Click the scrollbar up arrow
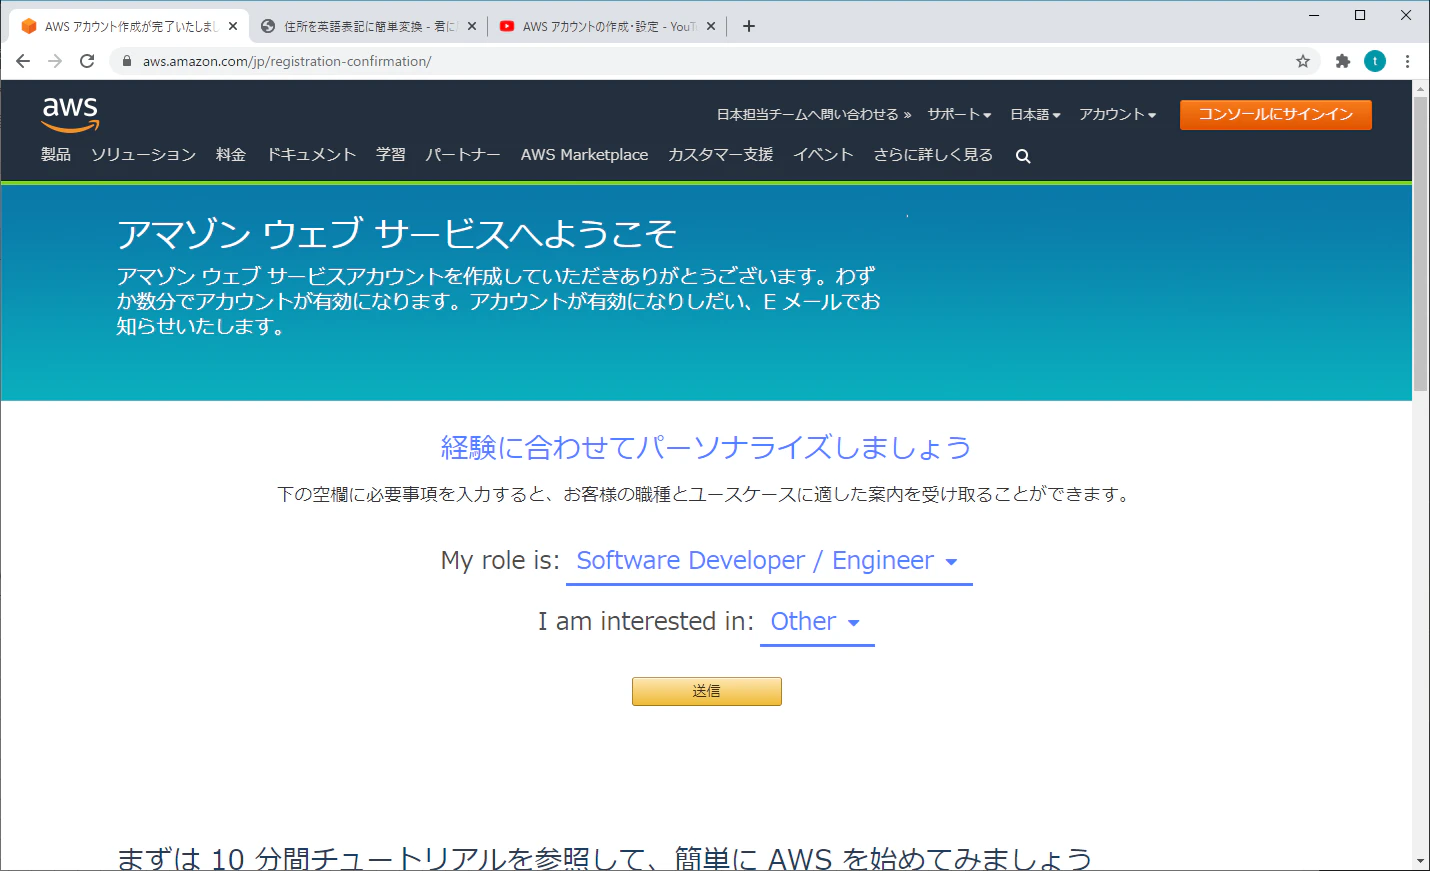Image resolution: width=1430 pixels, height=871 pixels. (1420, 89)
